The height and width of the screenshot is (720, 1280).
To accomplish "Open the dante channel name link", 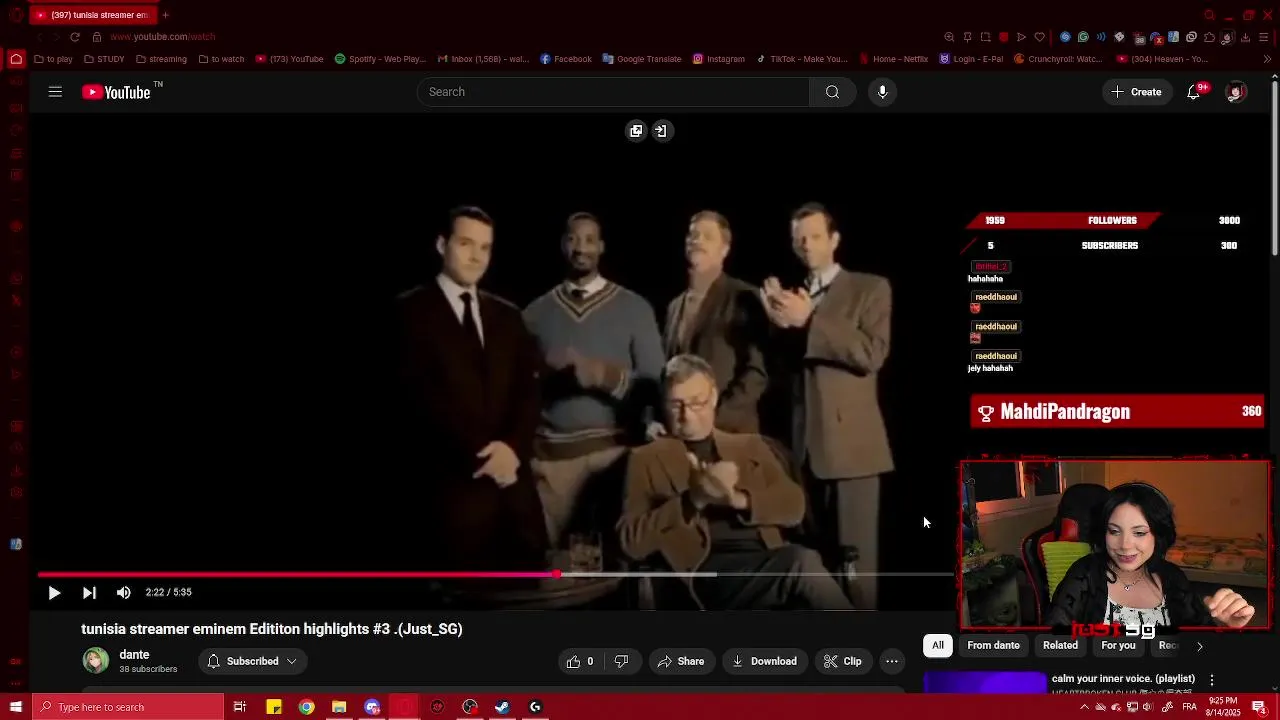I will point(134,655).
